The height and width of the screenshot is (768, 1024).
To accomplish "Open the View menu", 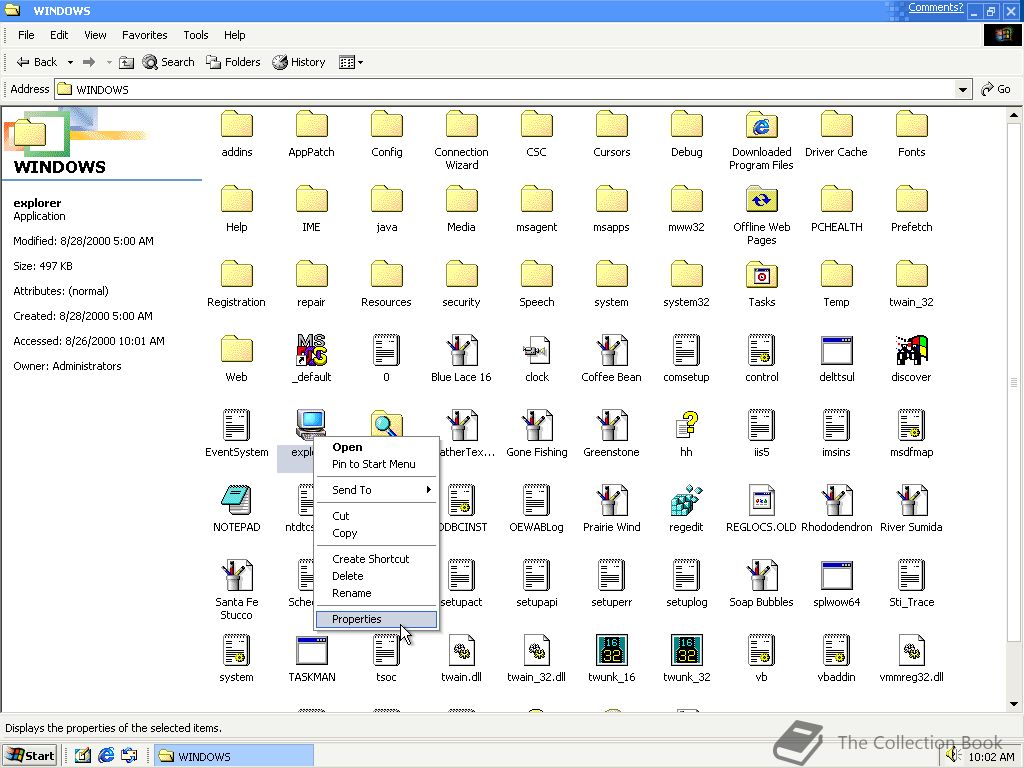I will (x=95, y=35).
